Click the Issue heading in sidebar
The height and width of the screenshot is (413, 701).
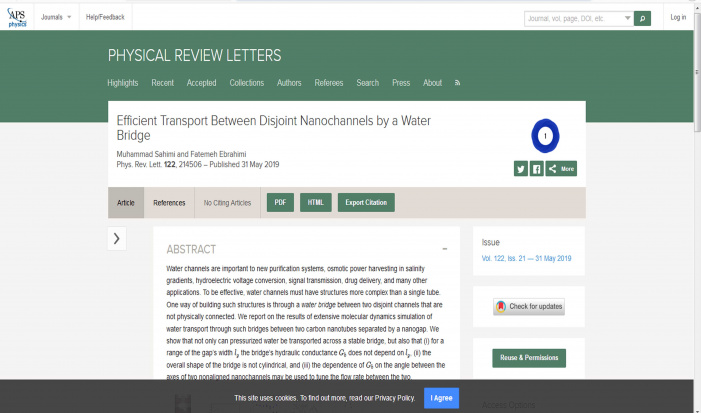[490, 242]
